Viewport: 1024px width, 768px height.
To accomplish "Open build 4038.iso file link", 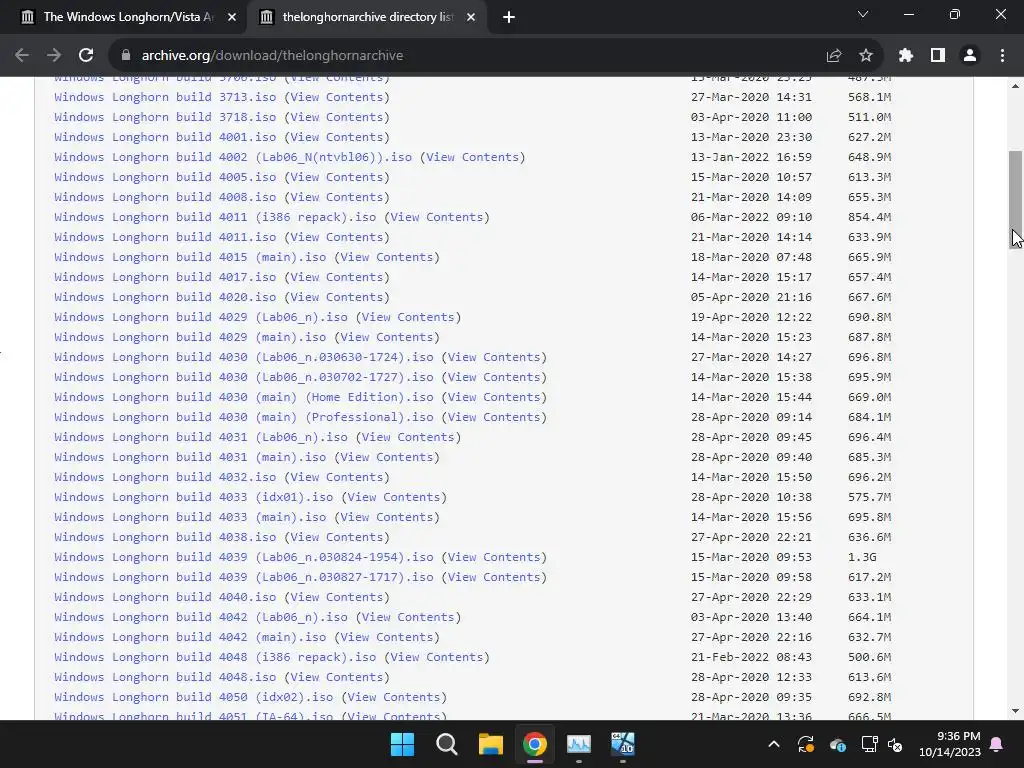I will [x=165, y=537].
